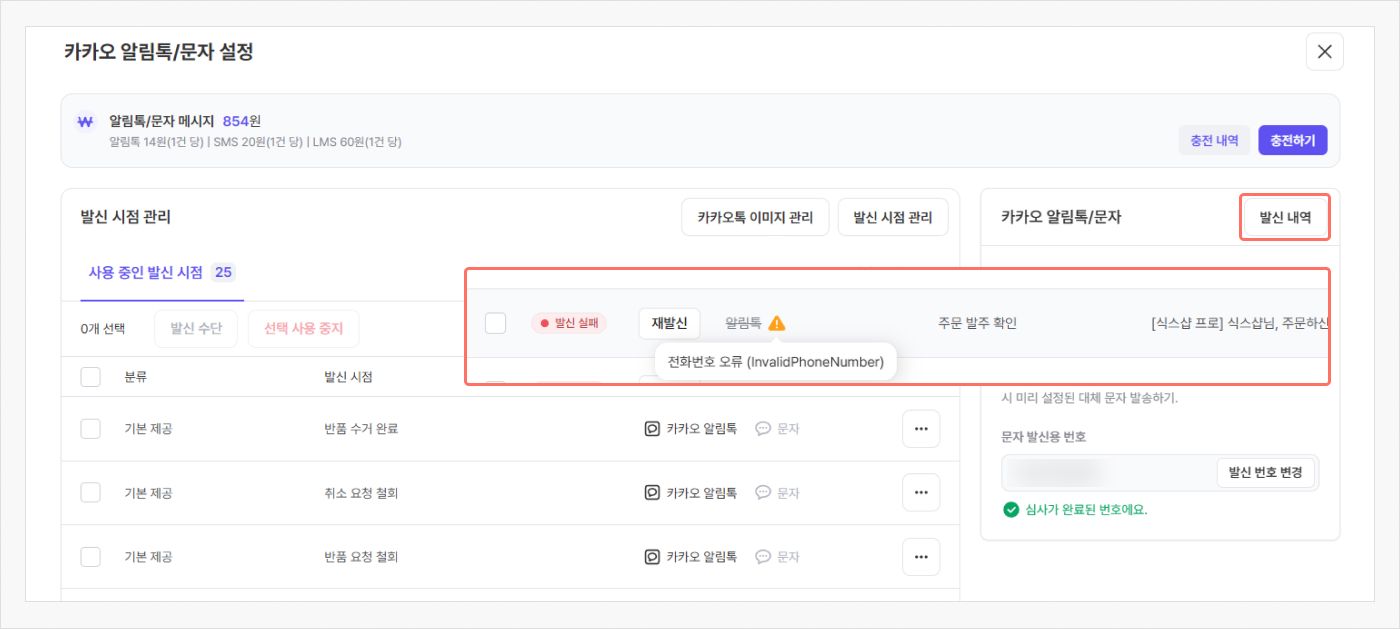The width and height of the screenshot is (1400, 629).
Task: Open the more options menu for 반품 요청 철회
Action: tap(921, 557)
